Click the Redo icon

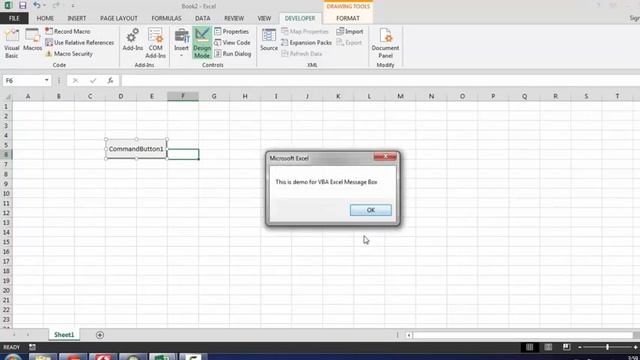click(56, 5)
